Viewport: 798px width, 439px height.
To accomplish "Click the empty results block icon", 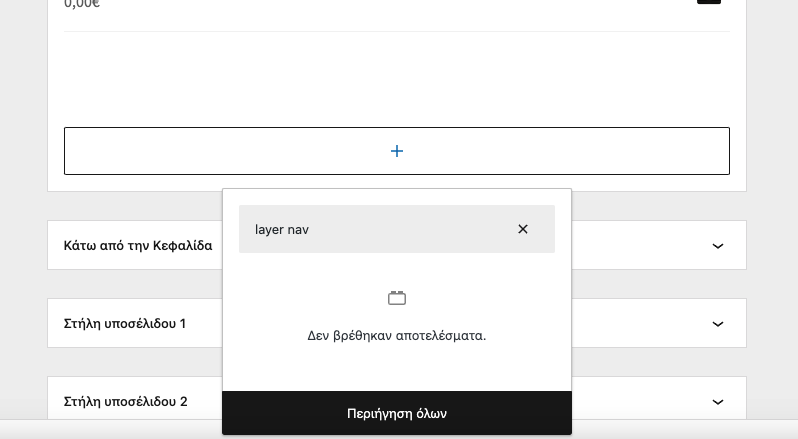I will (x=397, y=298).
